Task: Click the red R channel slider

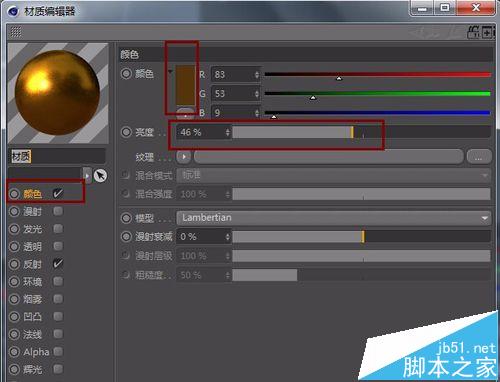Action: tap(377, 75)
